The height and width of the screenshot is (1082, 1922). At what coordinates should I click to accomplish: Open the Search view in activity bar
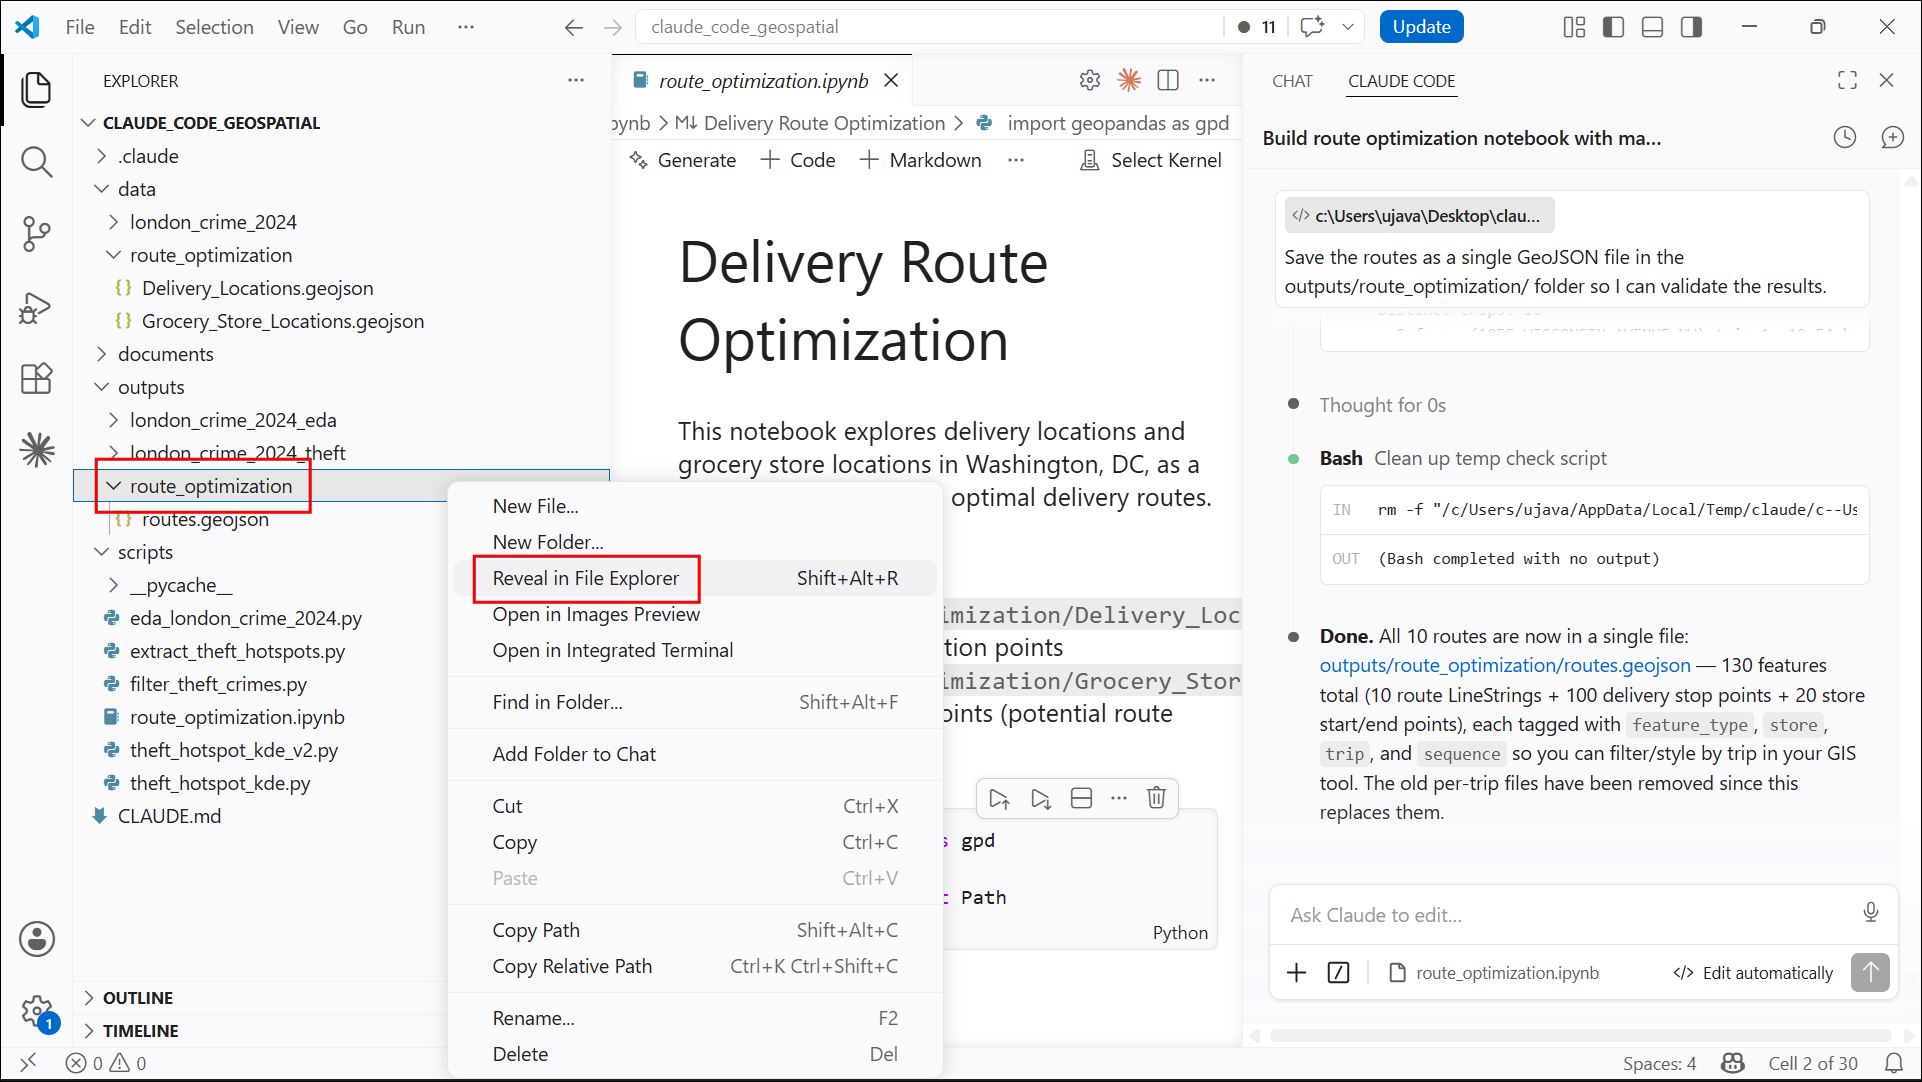point(37,162)
